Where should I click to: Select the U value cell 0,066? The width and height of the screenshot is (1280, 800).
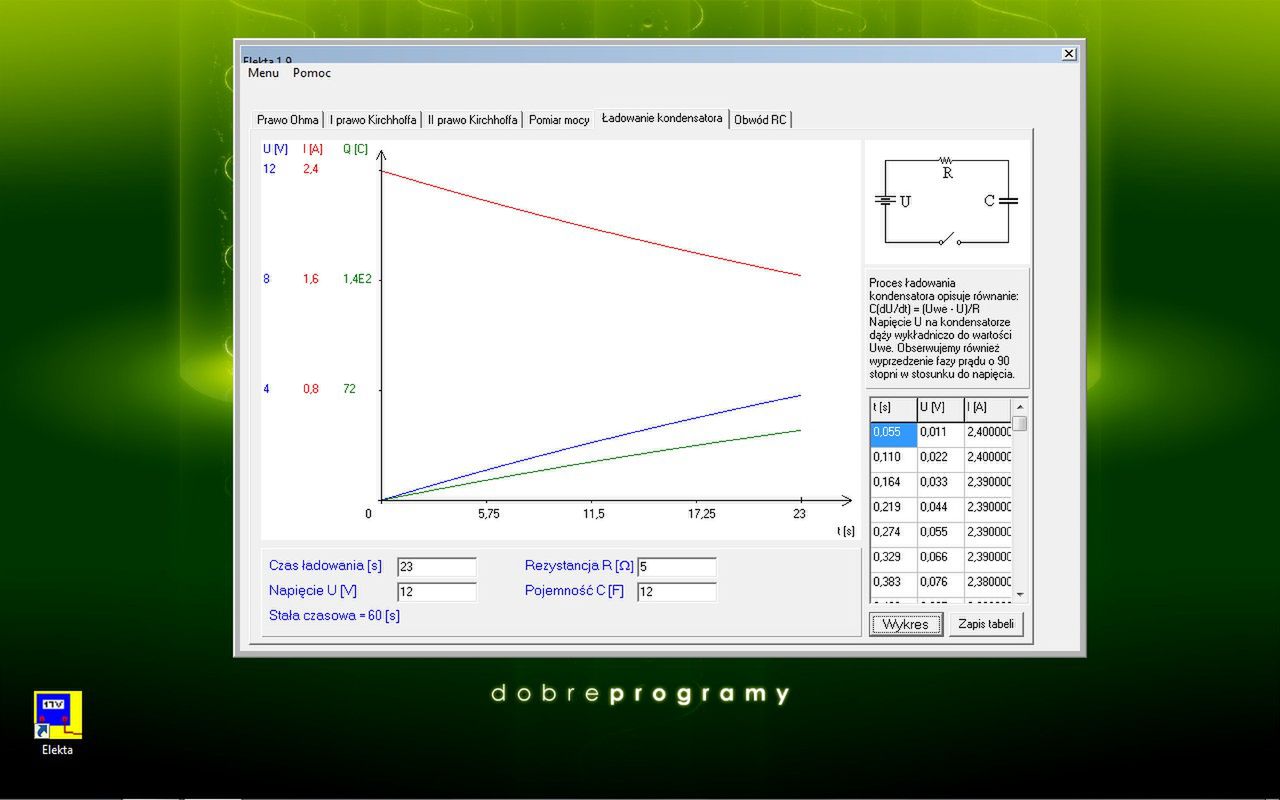[x=940, y=558]
